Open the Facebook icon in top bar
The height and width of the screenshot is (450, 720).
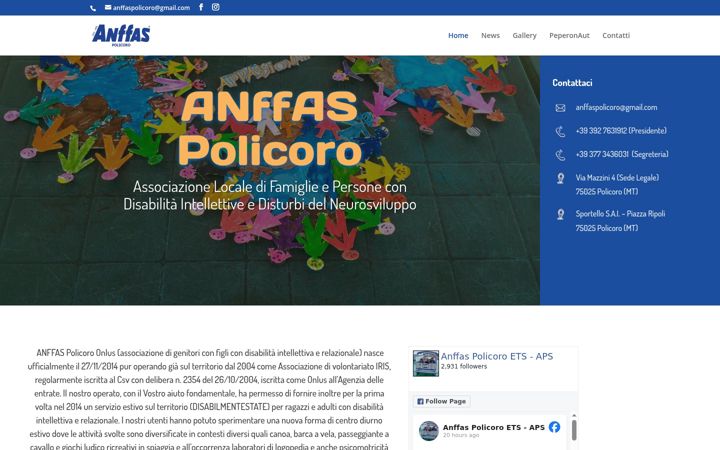click(x=201, y=7)
